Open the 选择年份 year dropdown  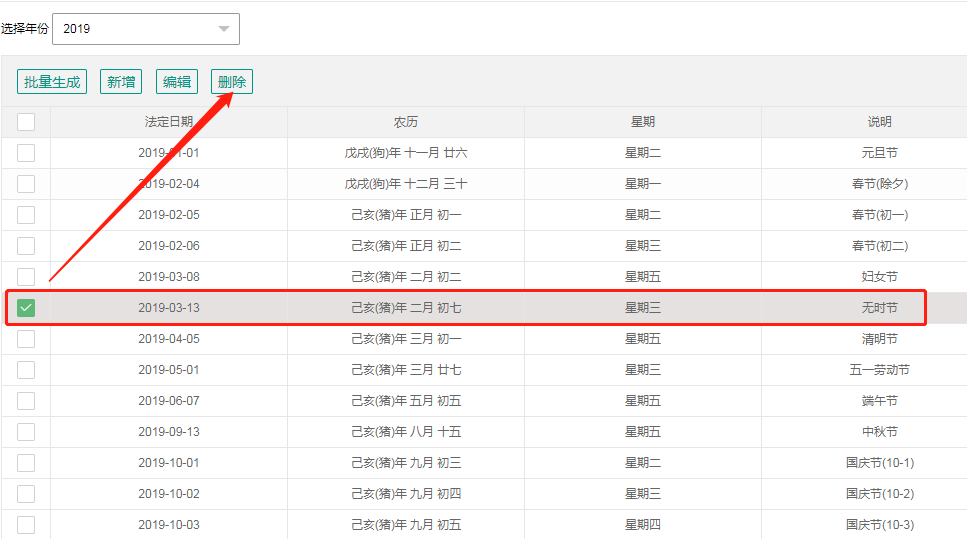tap(146, 29)
